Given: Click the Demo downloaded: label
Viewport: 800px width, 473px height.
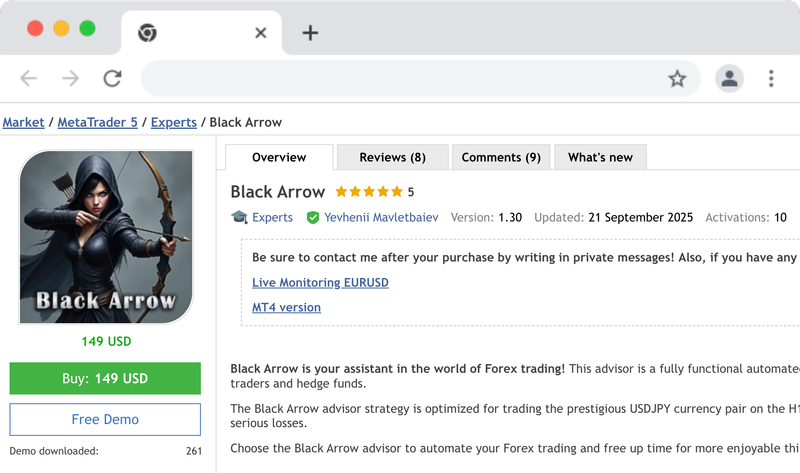Looking at the screenshot, I should click(x=54, y=451).
